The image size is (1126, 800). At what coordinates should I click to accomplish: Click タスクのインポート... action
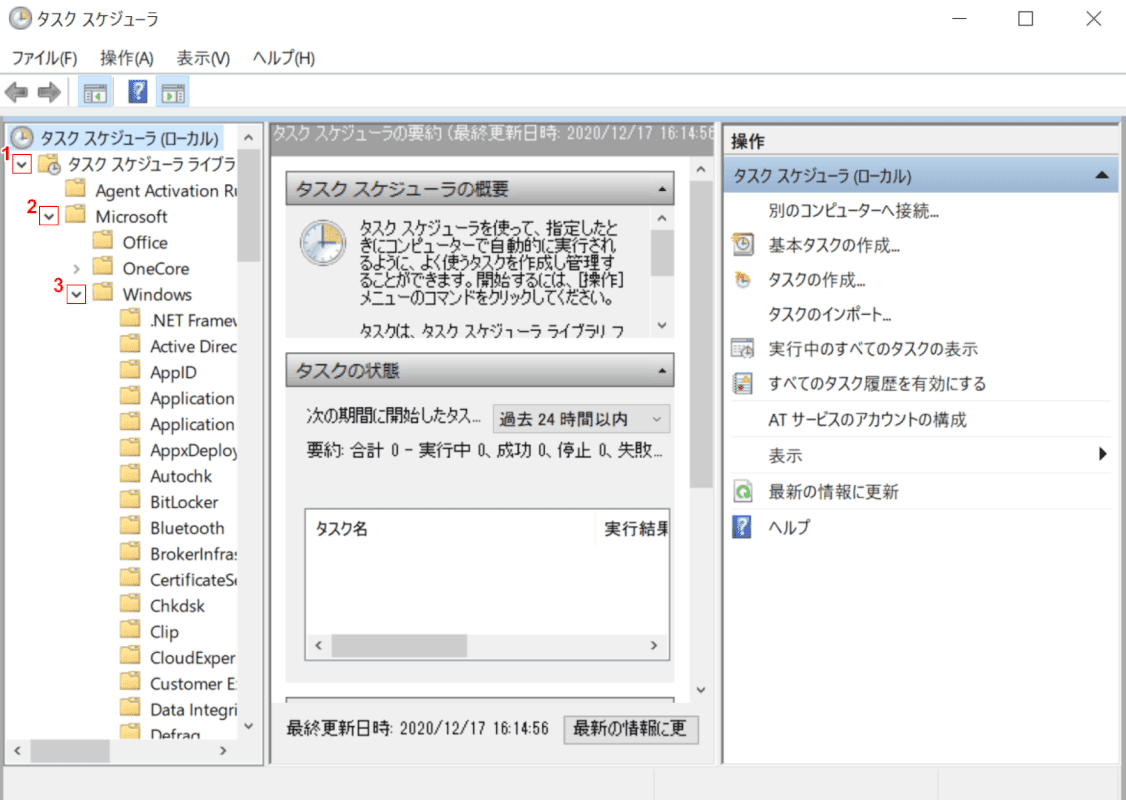pos(829,315)
